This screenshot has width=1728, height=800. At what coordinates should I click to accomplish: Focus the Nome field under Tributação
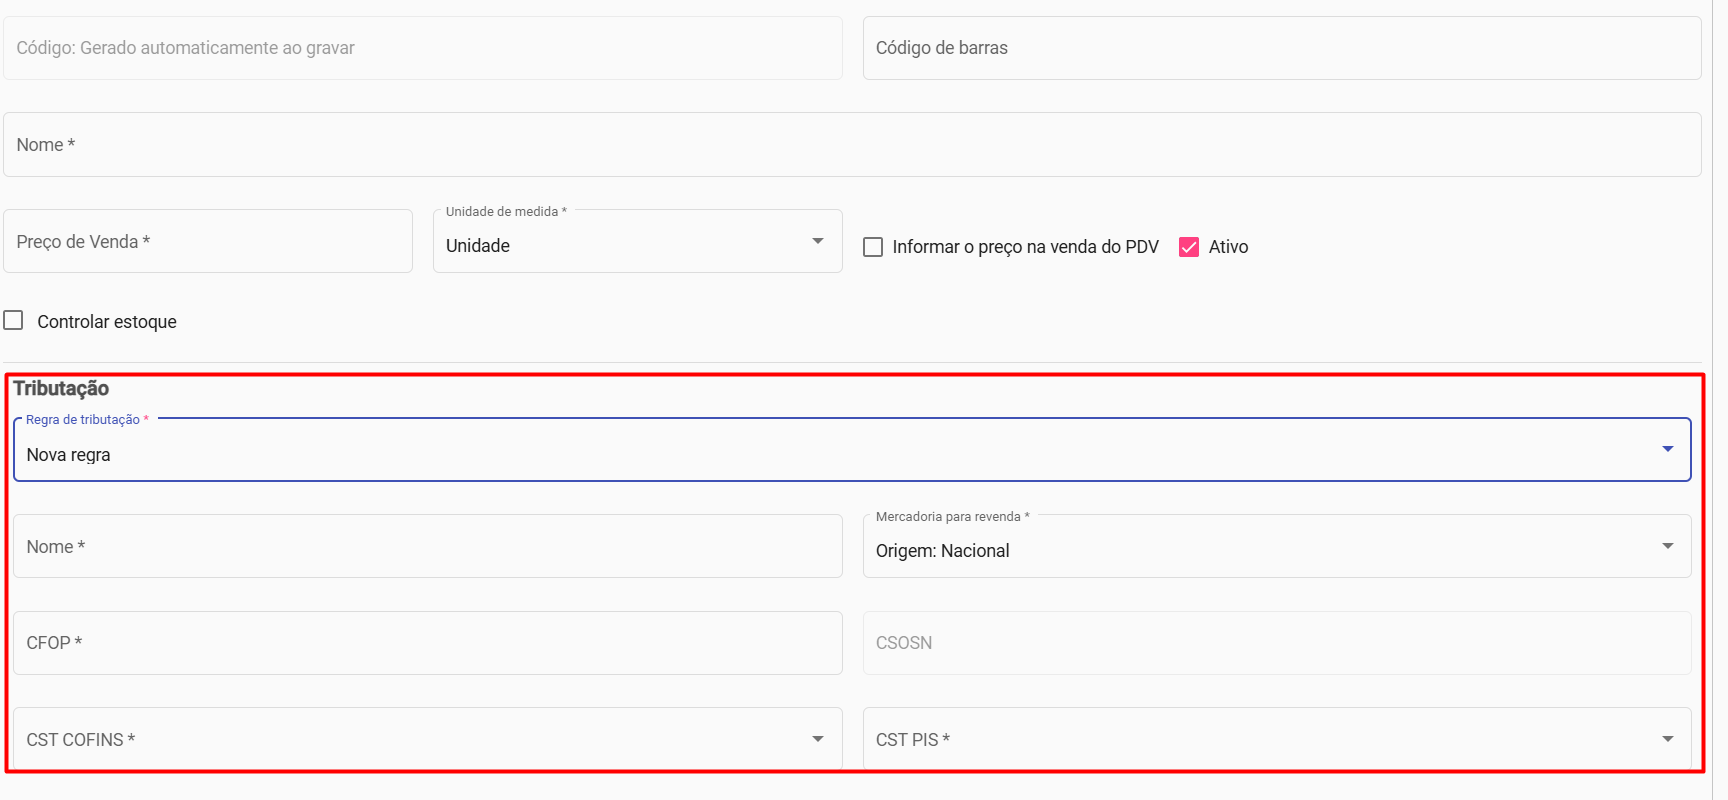tap(427, 547)
